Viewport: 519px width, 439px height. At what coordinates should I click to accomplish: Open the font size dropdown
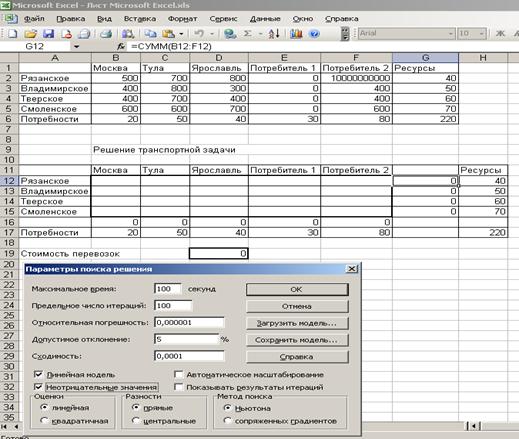(x=482, y=33)
